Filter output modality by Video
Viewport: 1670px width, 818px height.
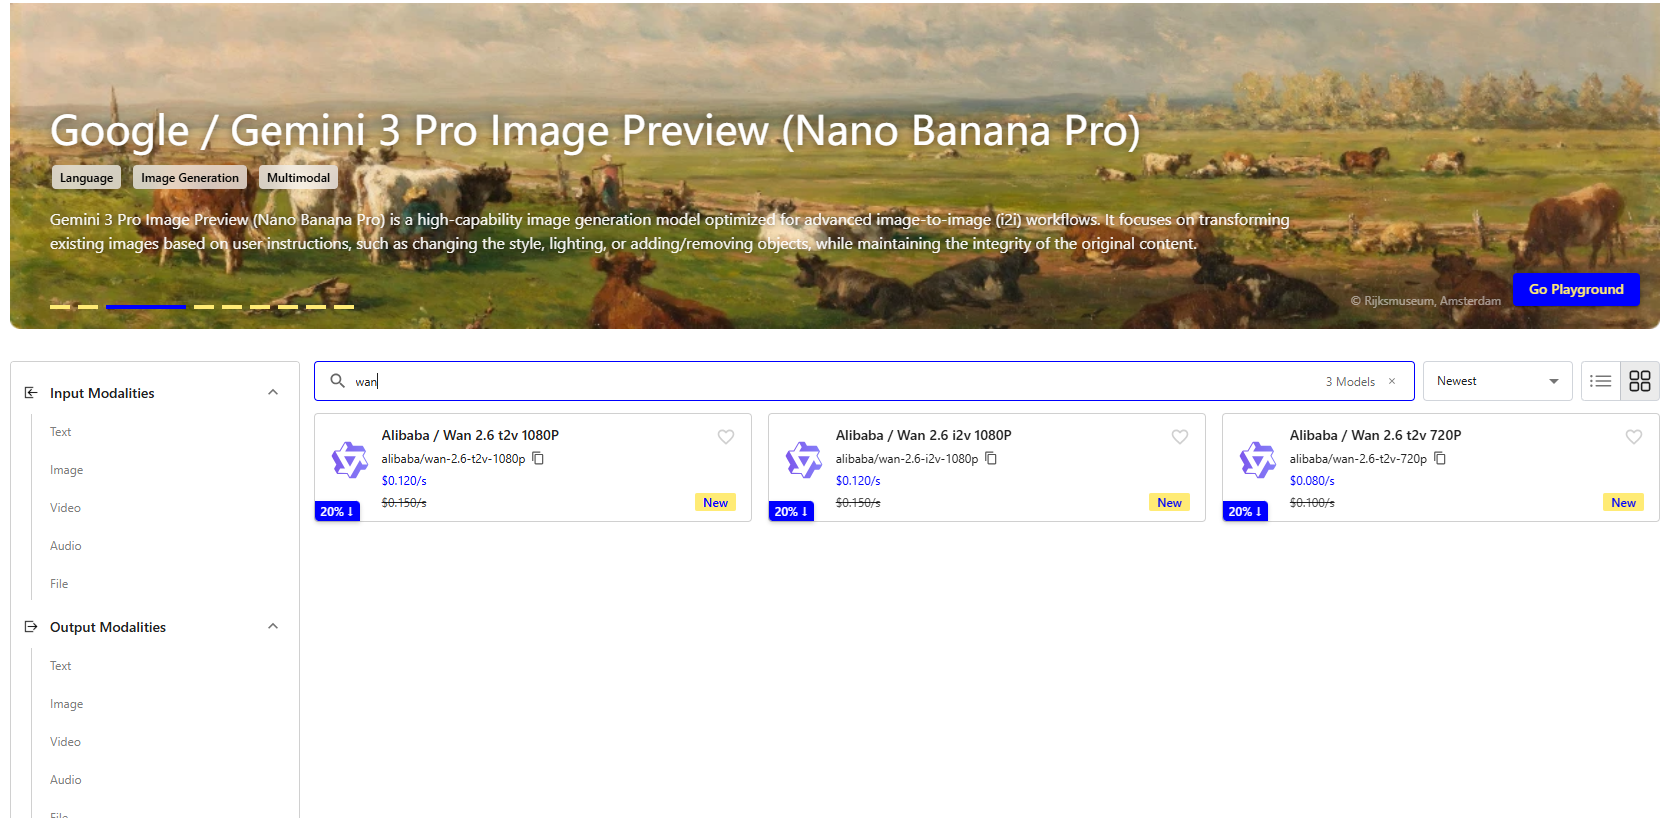65,742
